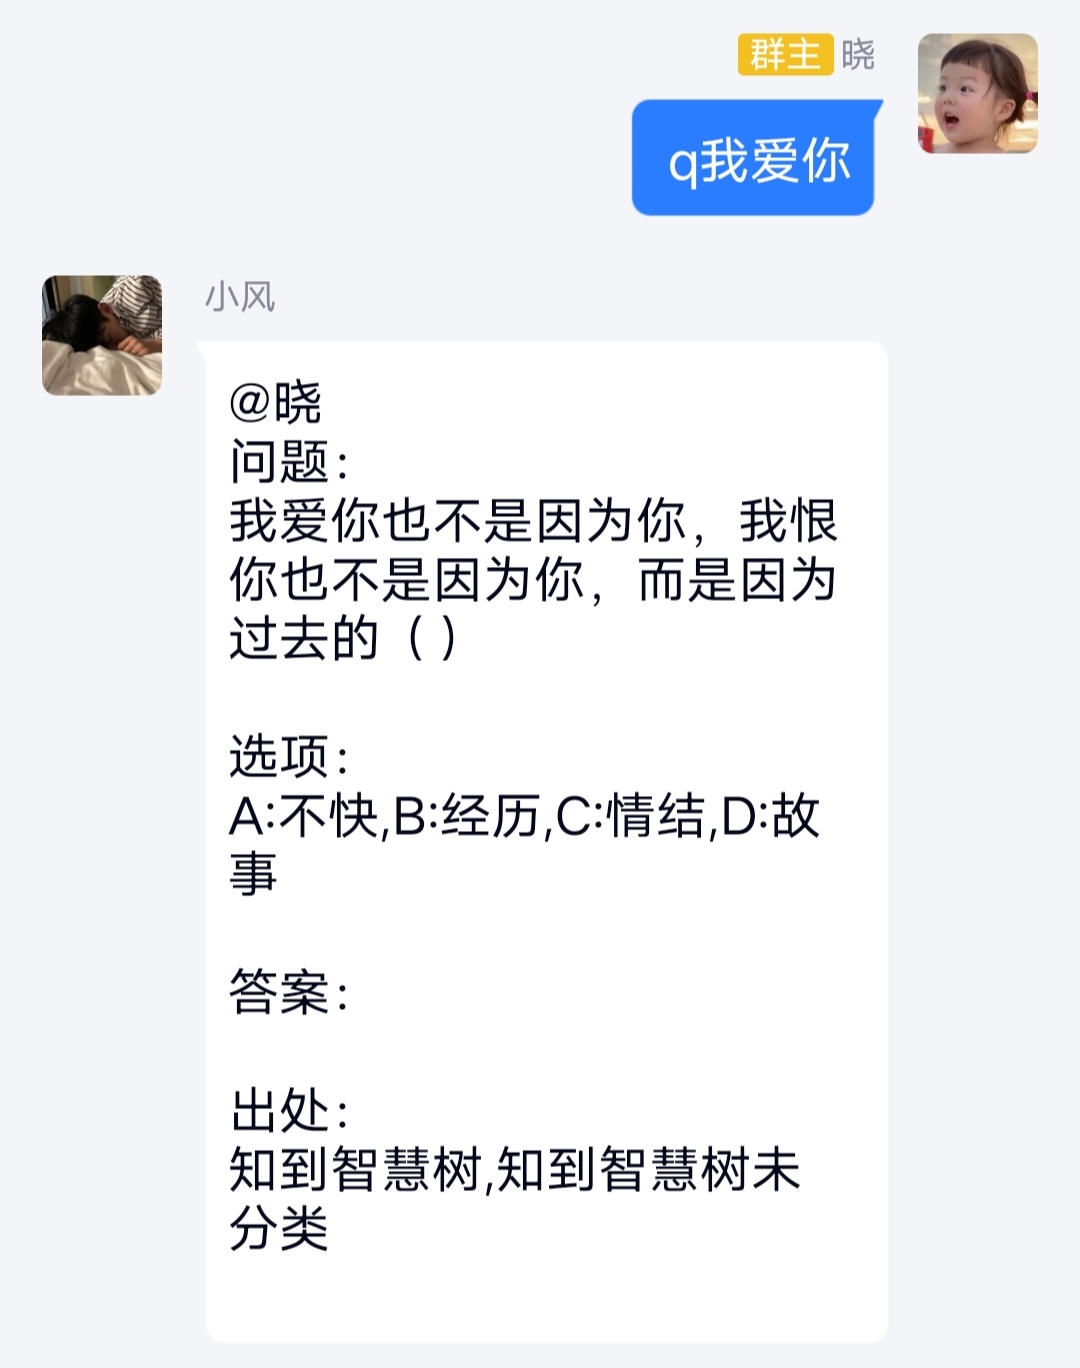Image resolution: width=1080 pixels, height=1368 pixels.
Task: Tap the 群主 badge
Action: 785,54
